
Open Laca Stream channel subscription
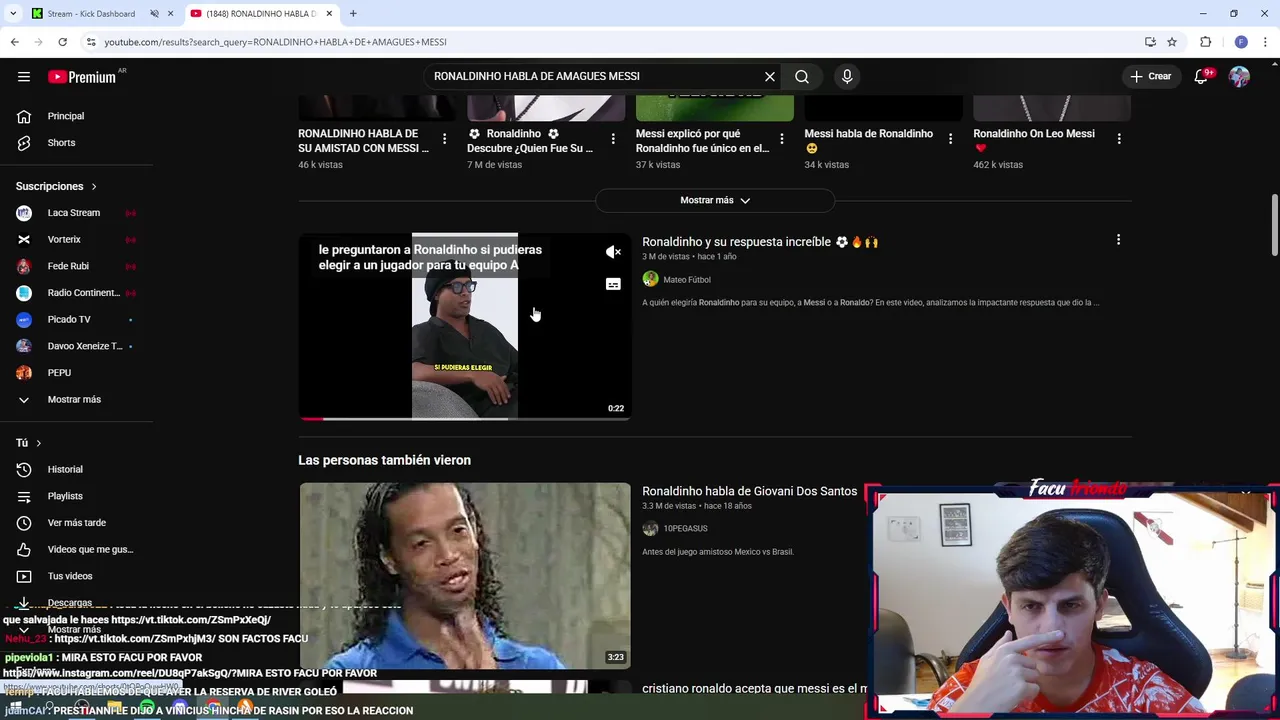click(x=76, y=213)
